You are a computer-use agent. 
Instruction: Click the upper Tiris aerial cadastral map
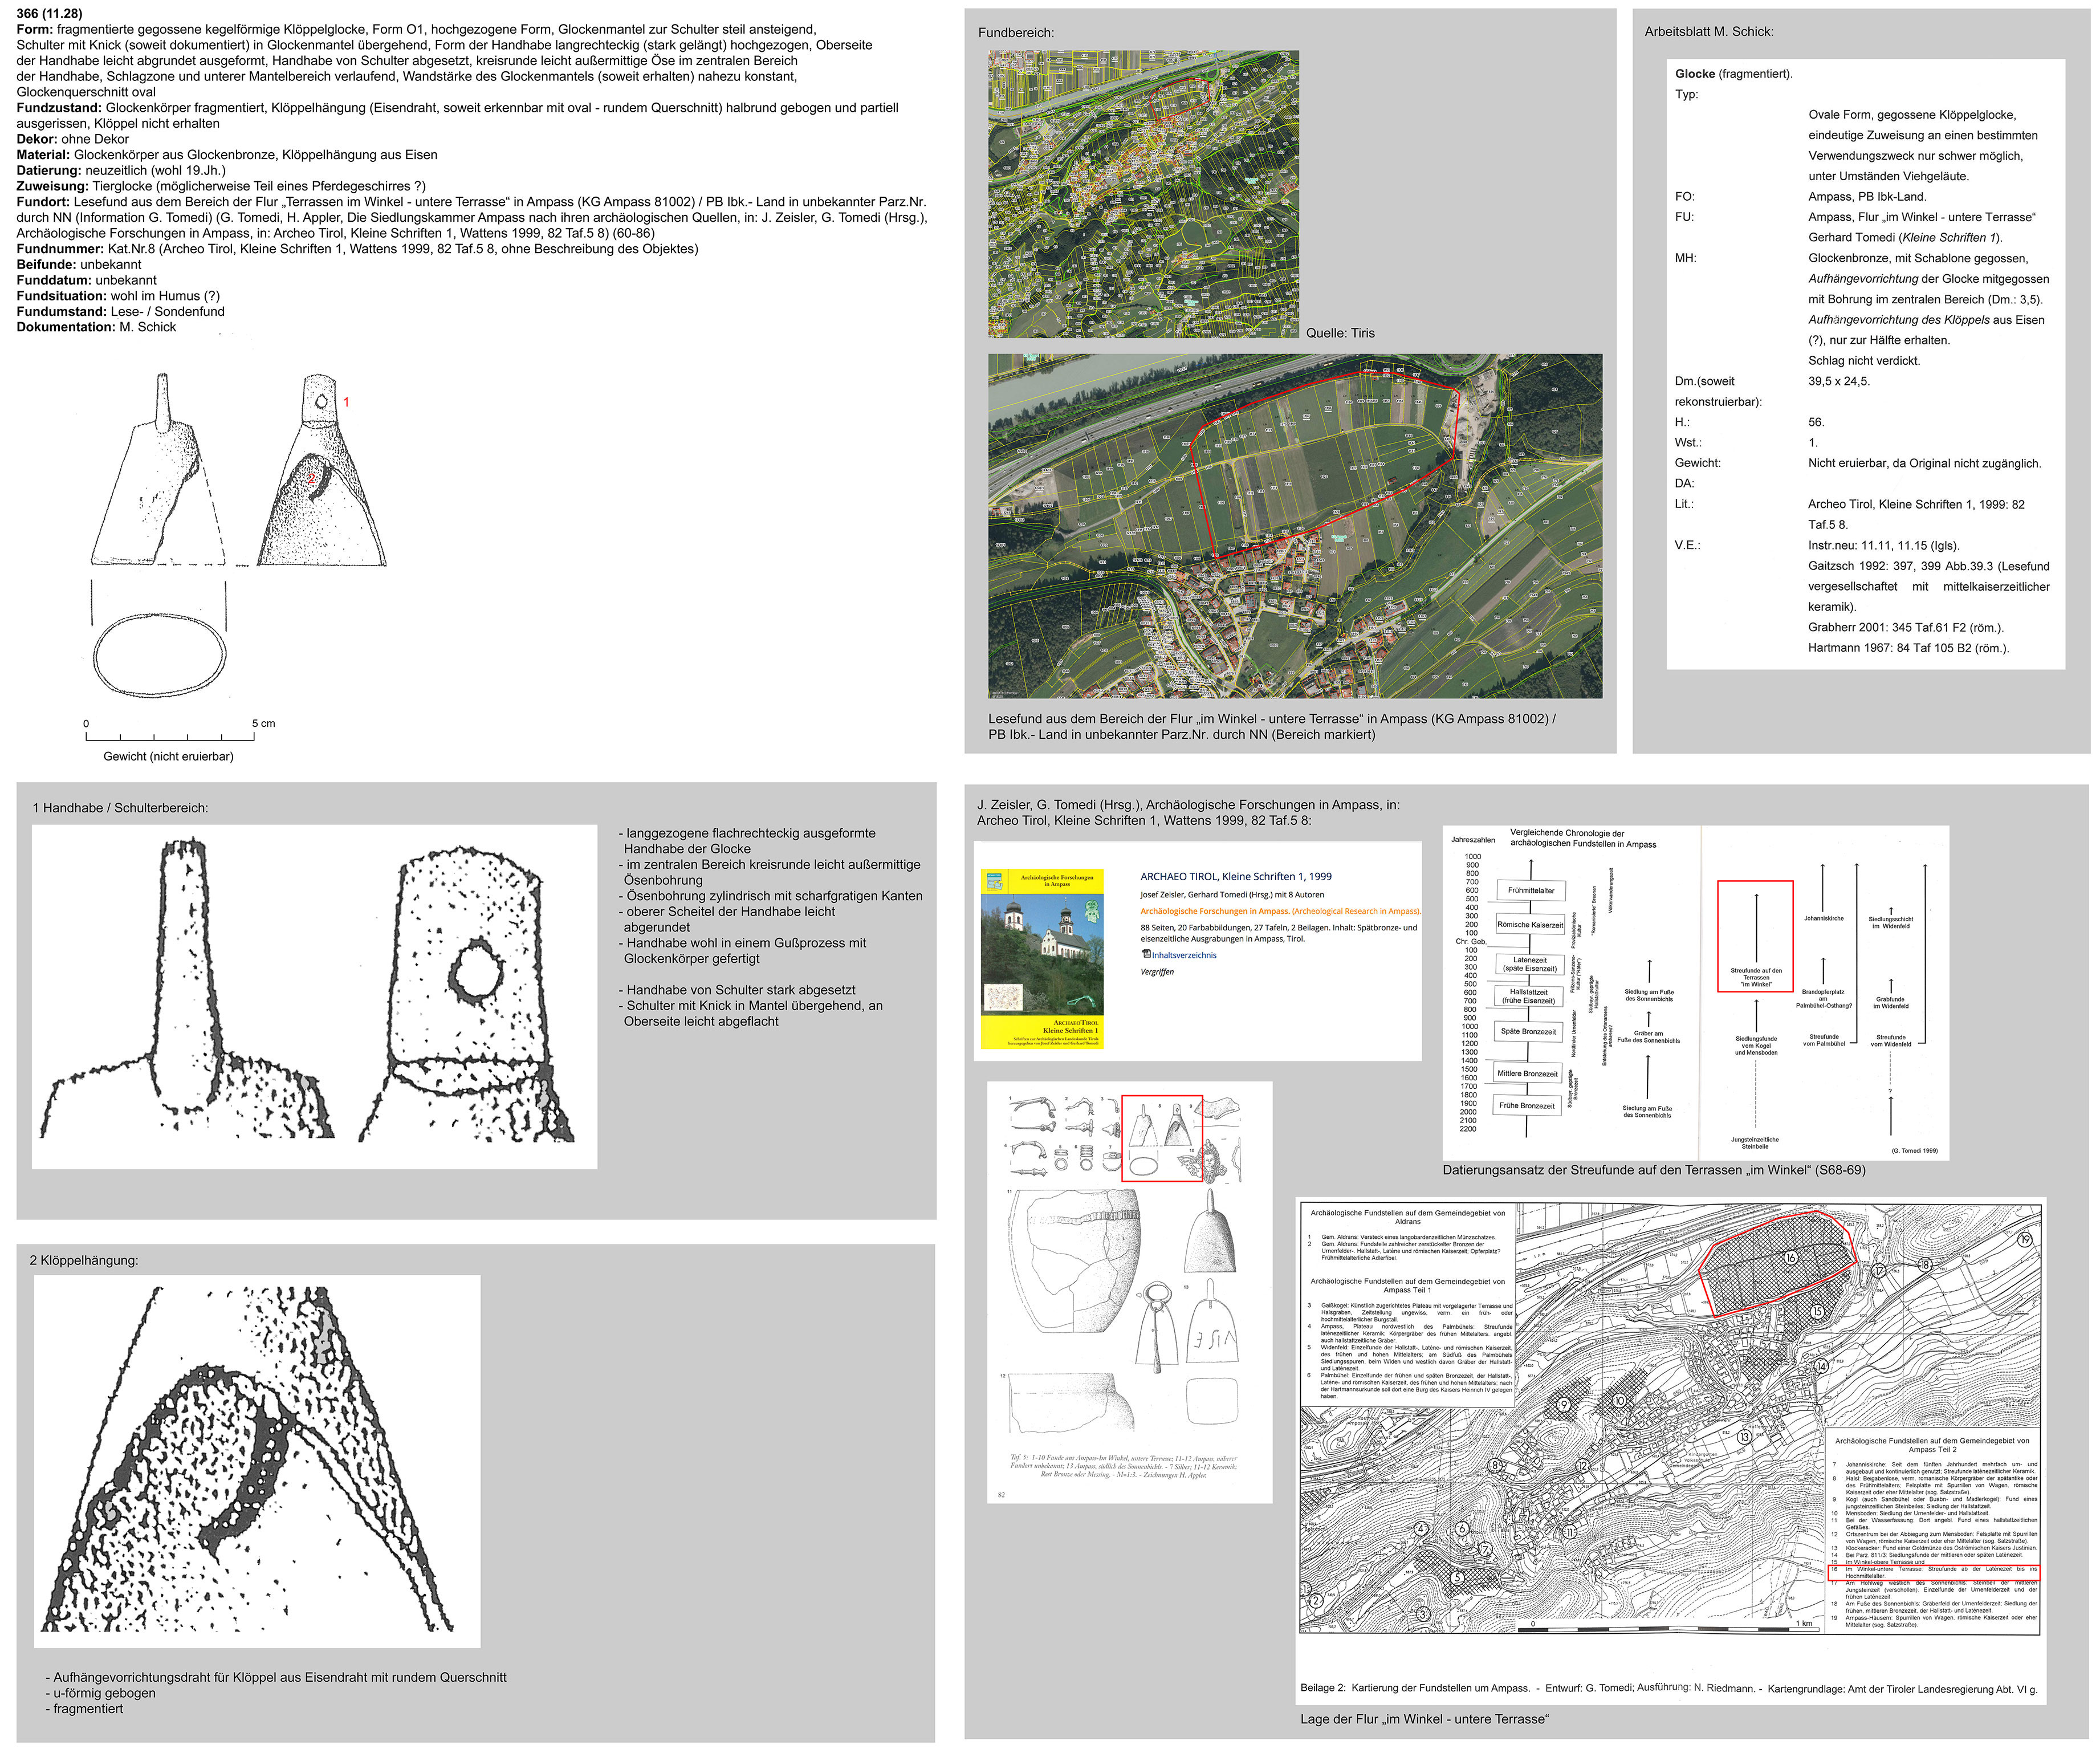tap(1143, 194)
